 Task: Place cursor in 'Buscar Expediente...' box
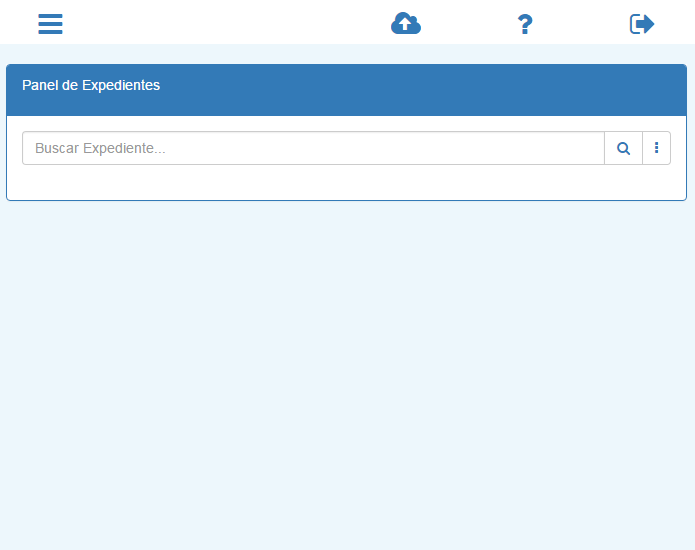(x=313, y=148)
